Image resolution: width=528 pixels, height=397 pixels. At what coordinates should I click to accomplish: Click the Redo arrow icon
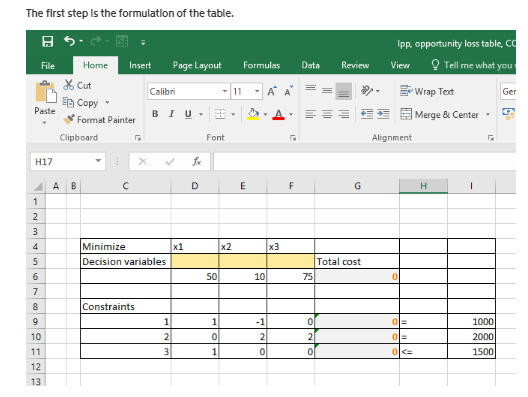(95, 41)
